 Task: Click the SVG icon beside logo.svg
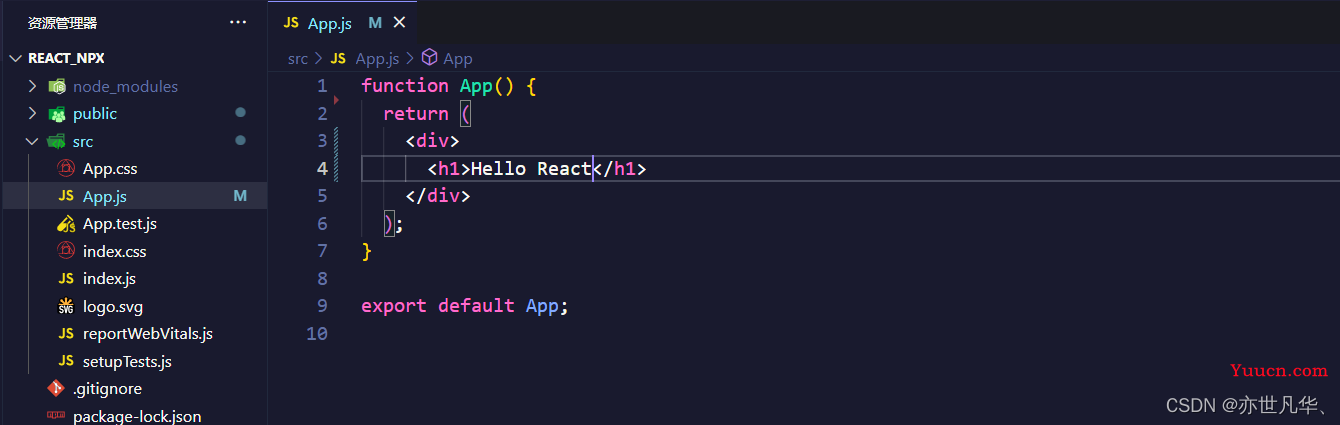pyautogui.click(x=67, y=306)
